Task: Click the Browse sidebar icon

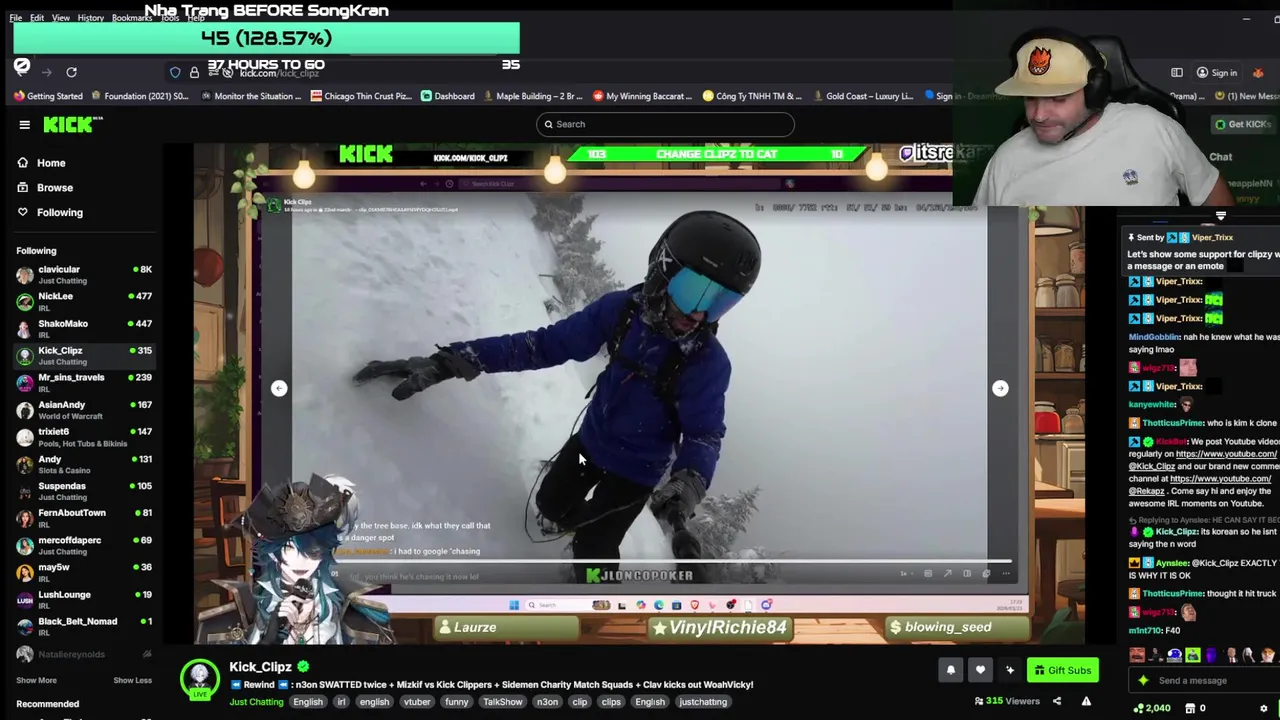Action: (x=22, y=187)
